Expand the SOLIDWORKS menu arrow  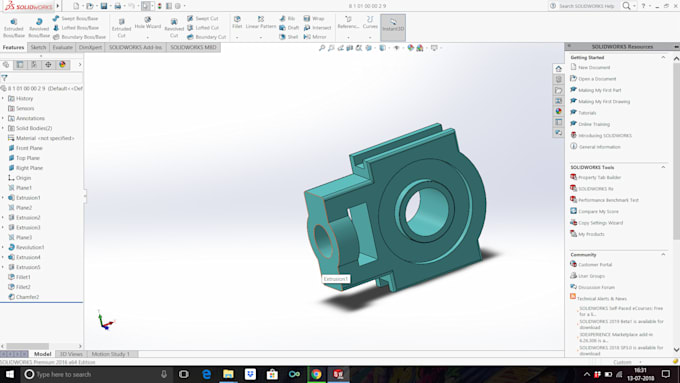pyautogui.click(x=58, y=6)
